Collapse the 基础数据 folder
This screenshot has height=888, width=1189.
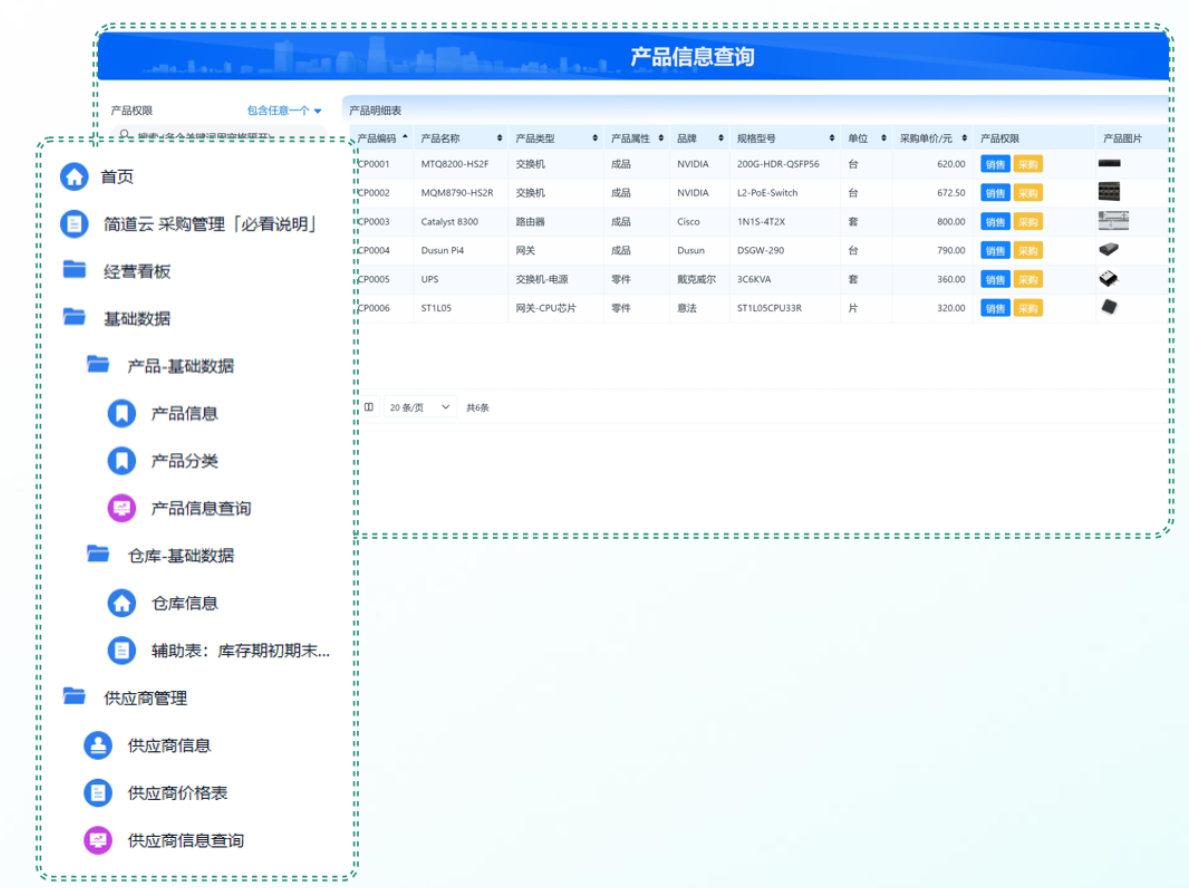(74, 318)
